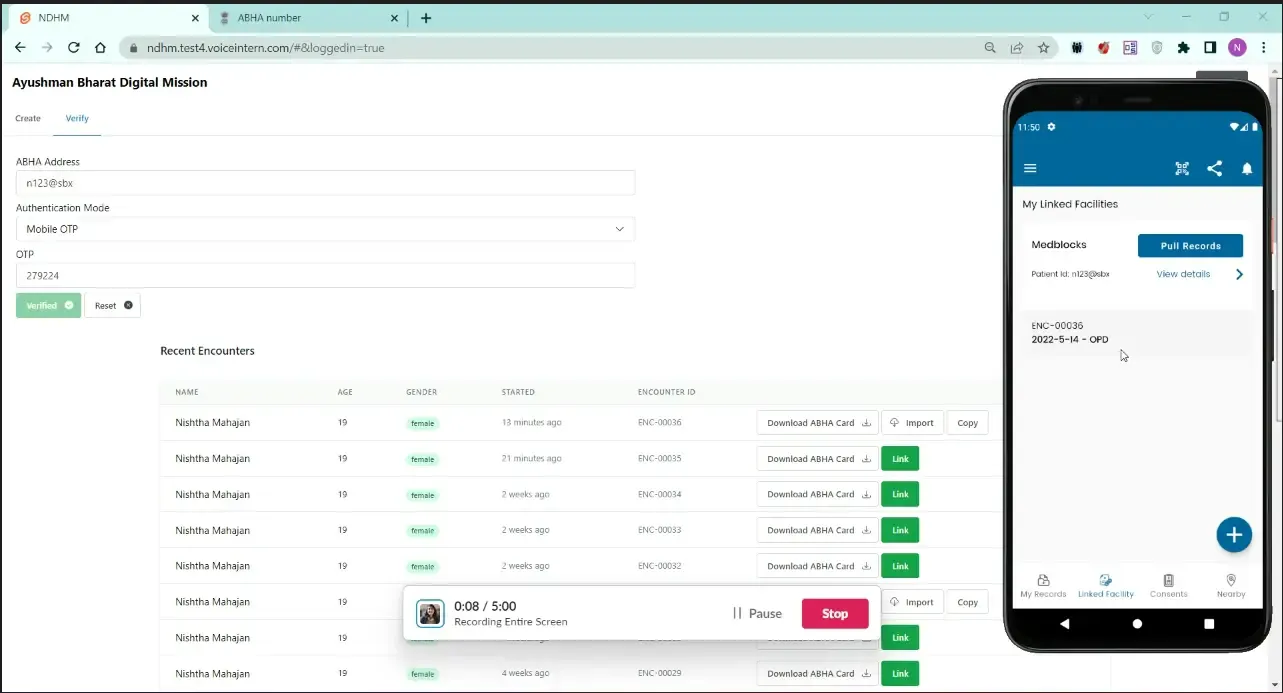1283x693 pixels.
Task: Open the navigation drawer in the mobile app
Action: click(x=1030, y=168)
